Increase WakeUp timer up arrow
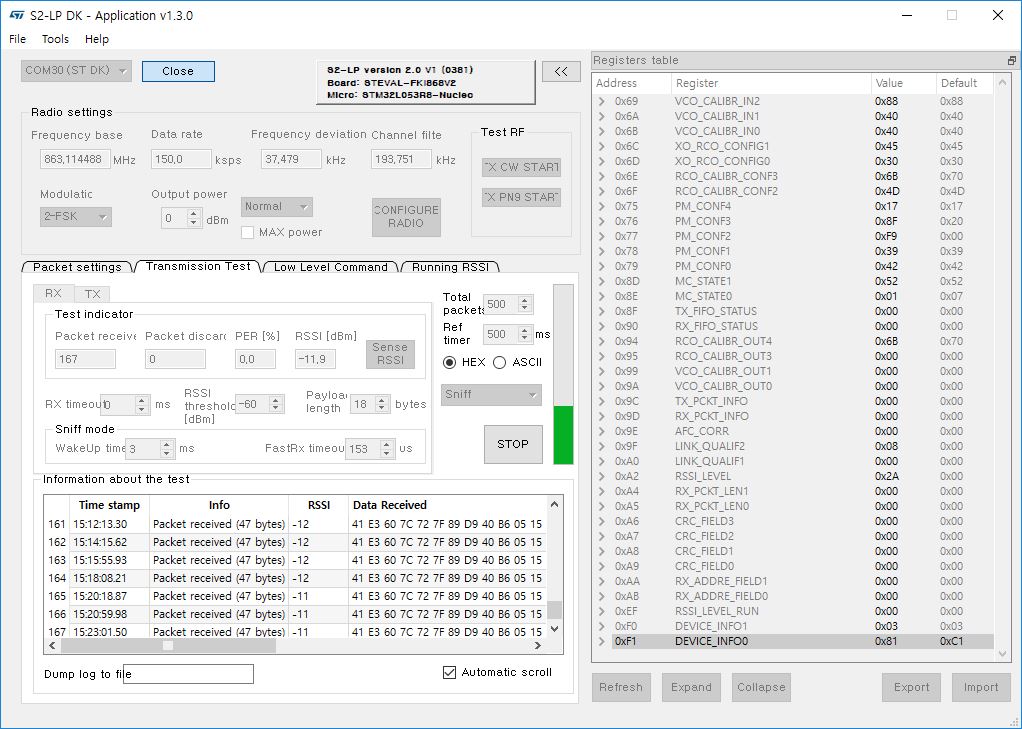1022x729 pixels. pos(167,444)
